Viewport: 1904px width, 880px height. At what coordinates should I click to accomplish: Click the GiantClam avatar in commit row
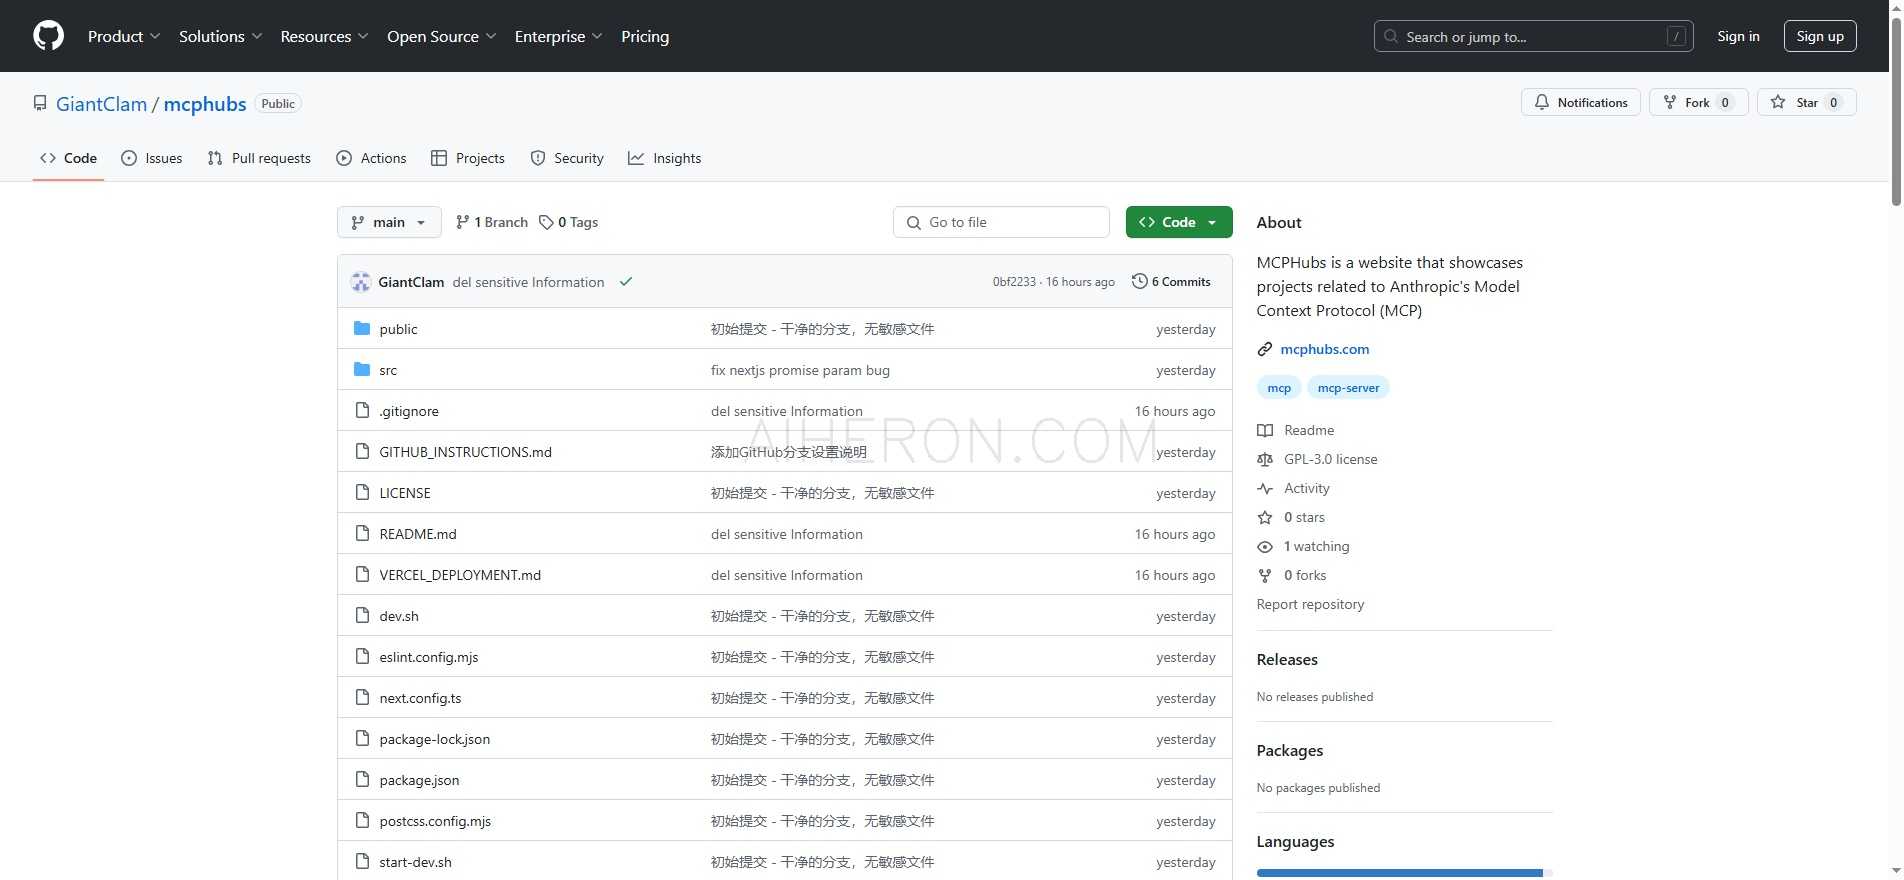pyautogui.click(x=361, y=282)
